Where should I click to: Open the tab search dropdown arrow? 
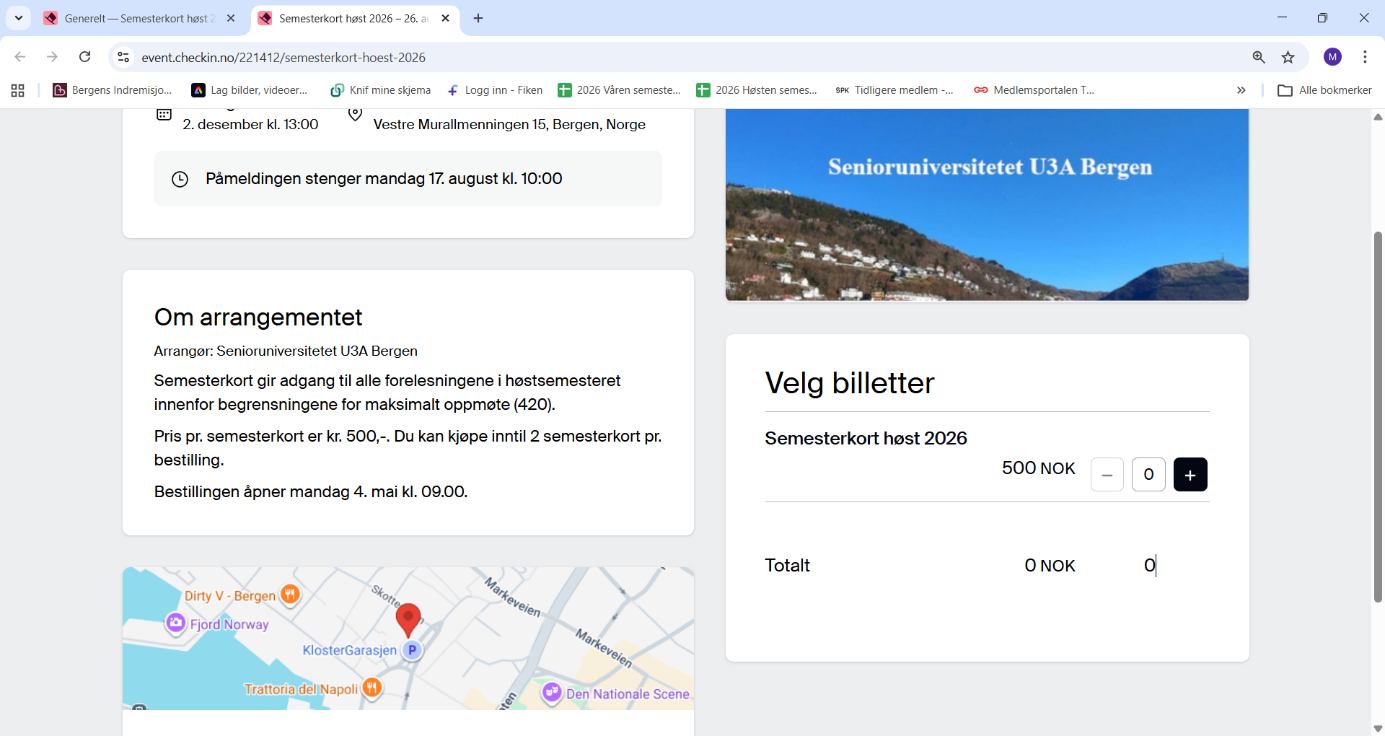pyautogui.click(x=18, y=18)
